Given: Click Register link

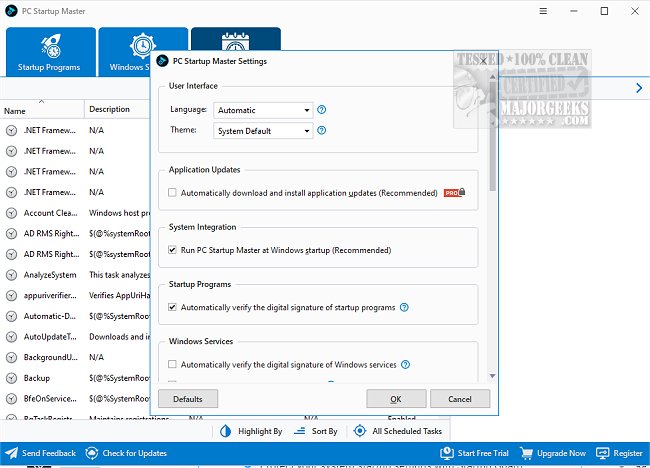Looking at the screenshot, I should pos(628,453).
